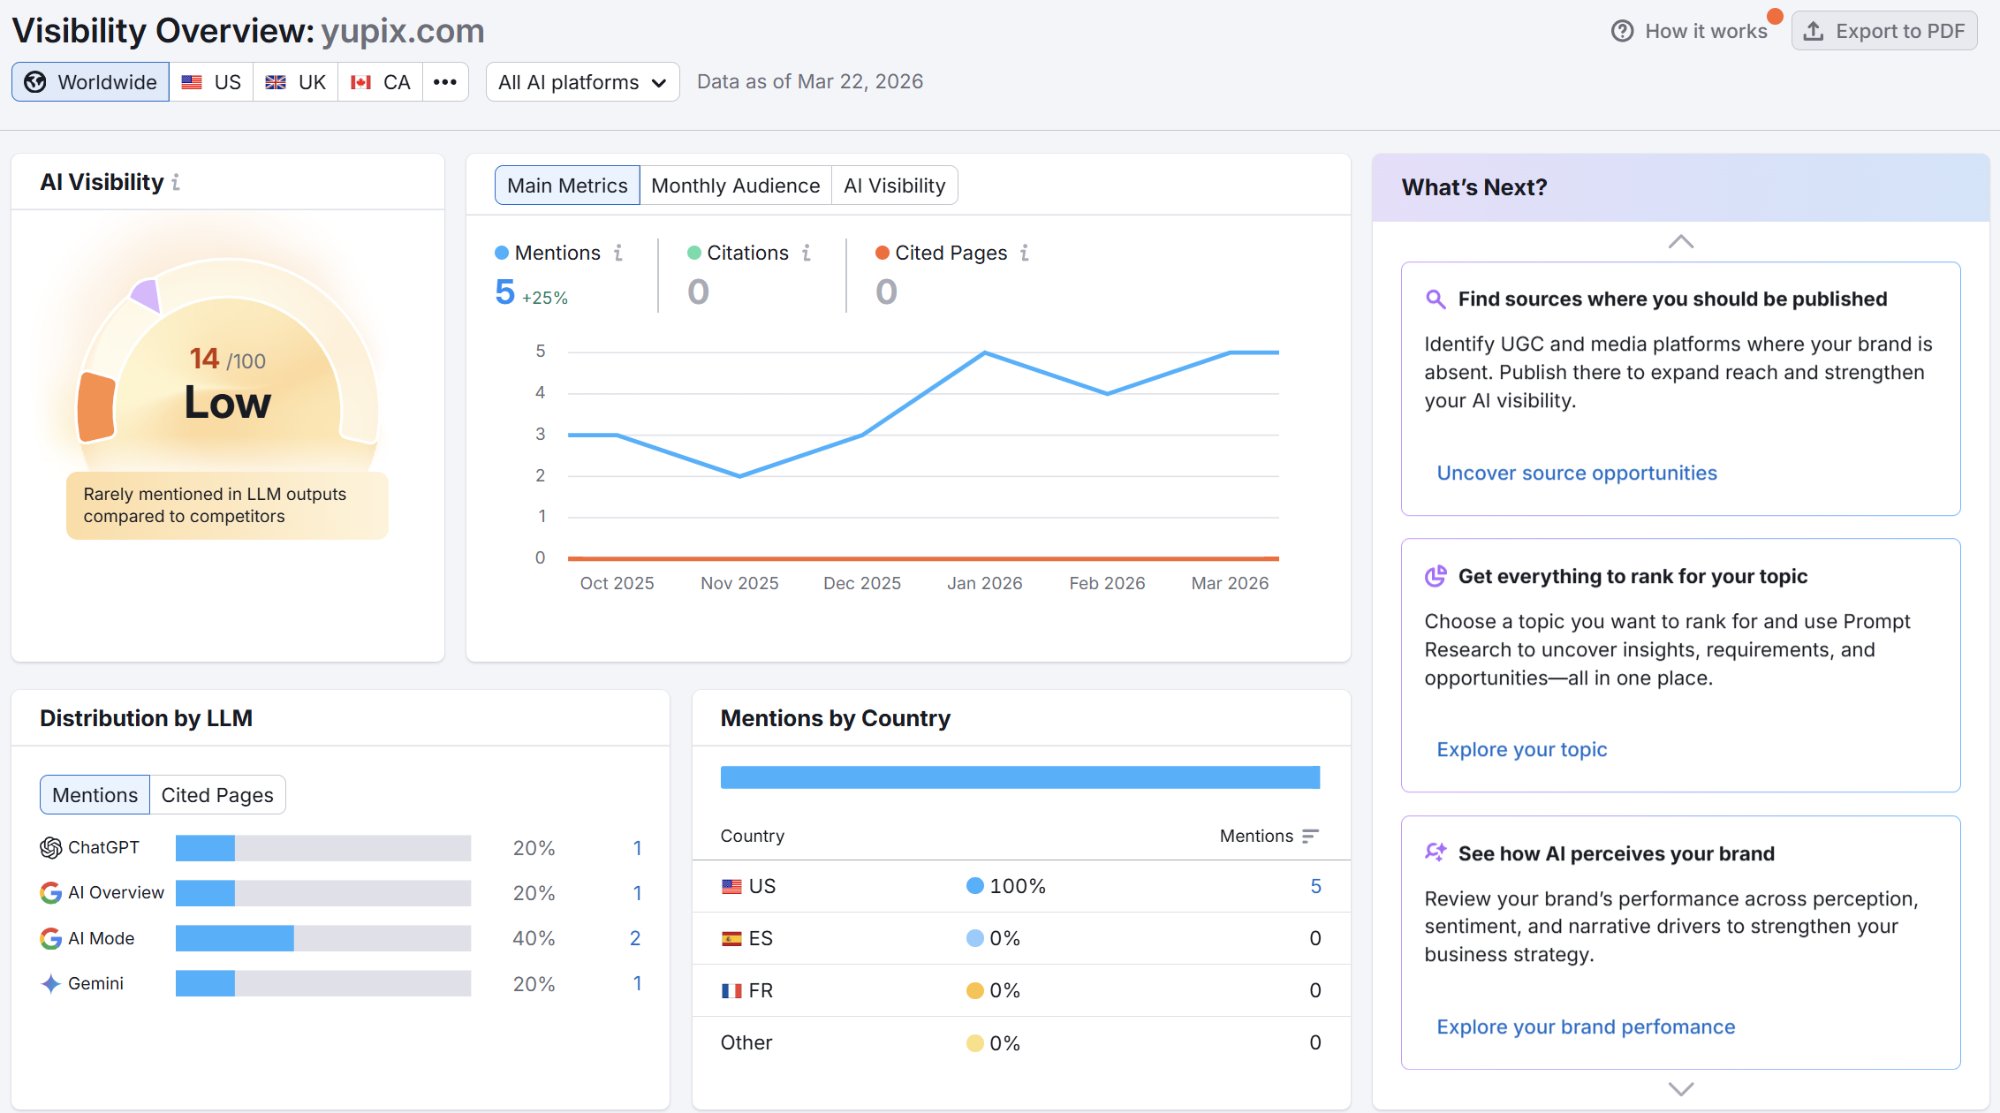Screen dimensions: 2000x1113
Task: Click the Citations metric info icon
Action: coord(806,253)
